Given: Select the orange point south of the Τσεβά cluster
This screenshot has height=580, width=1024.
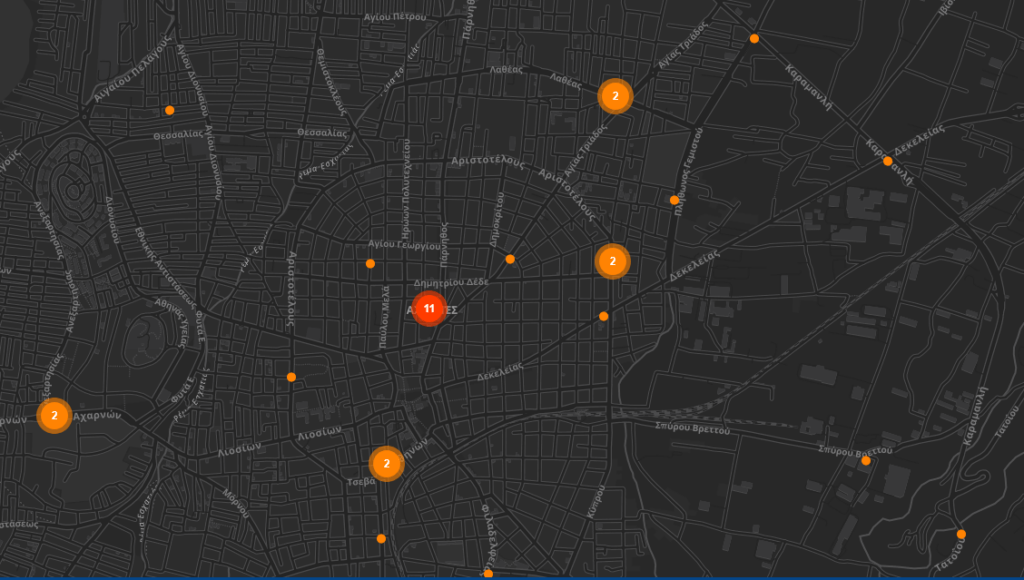Looking at the screenshot, I should pyautogui.click(x=381, y=539).
